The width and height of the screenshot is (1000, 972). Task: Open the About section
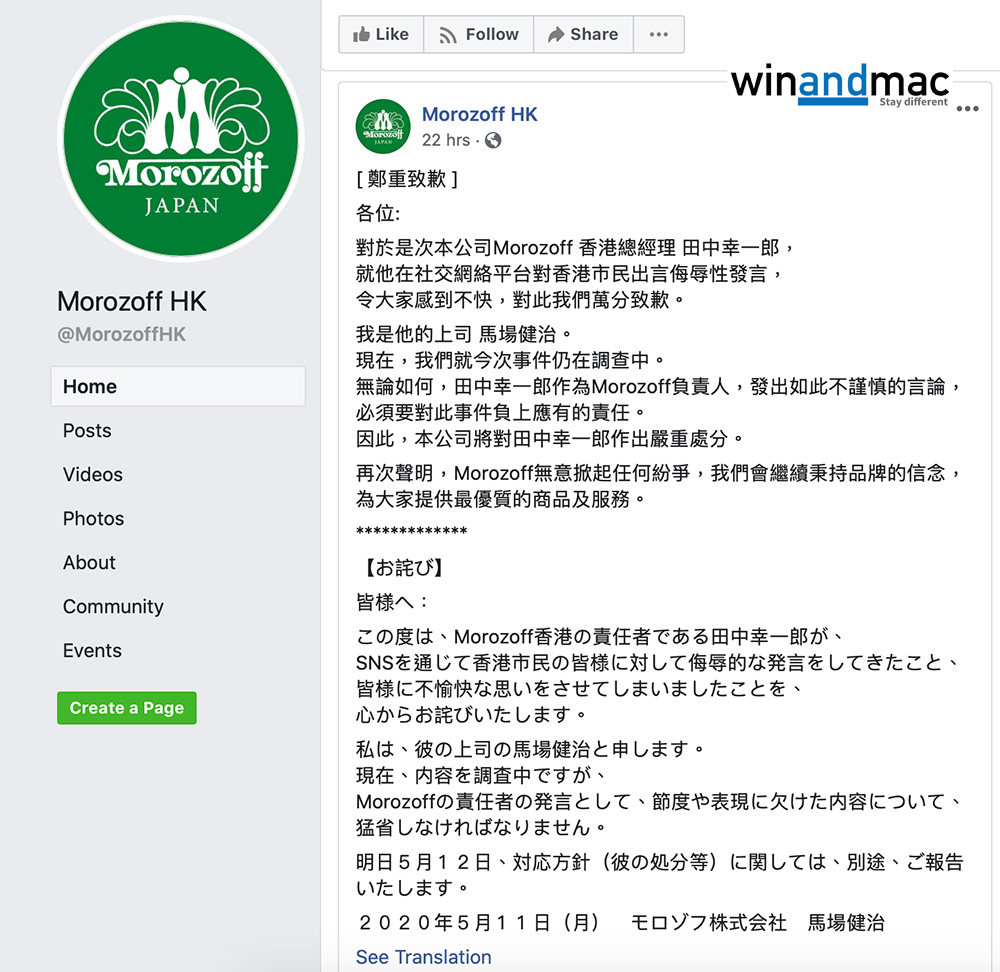[89, 563]
